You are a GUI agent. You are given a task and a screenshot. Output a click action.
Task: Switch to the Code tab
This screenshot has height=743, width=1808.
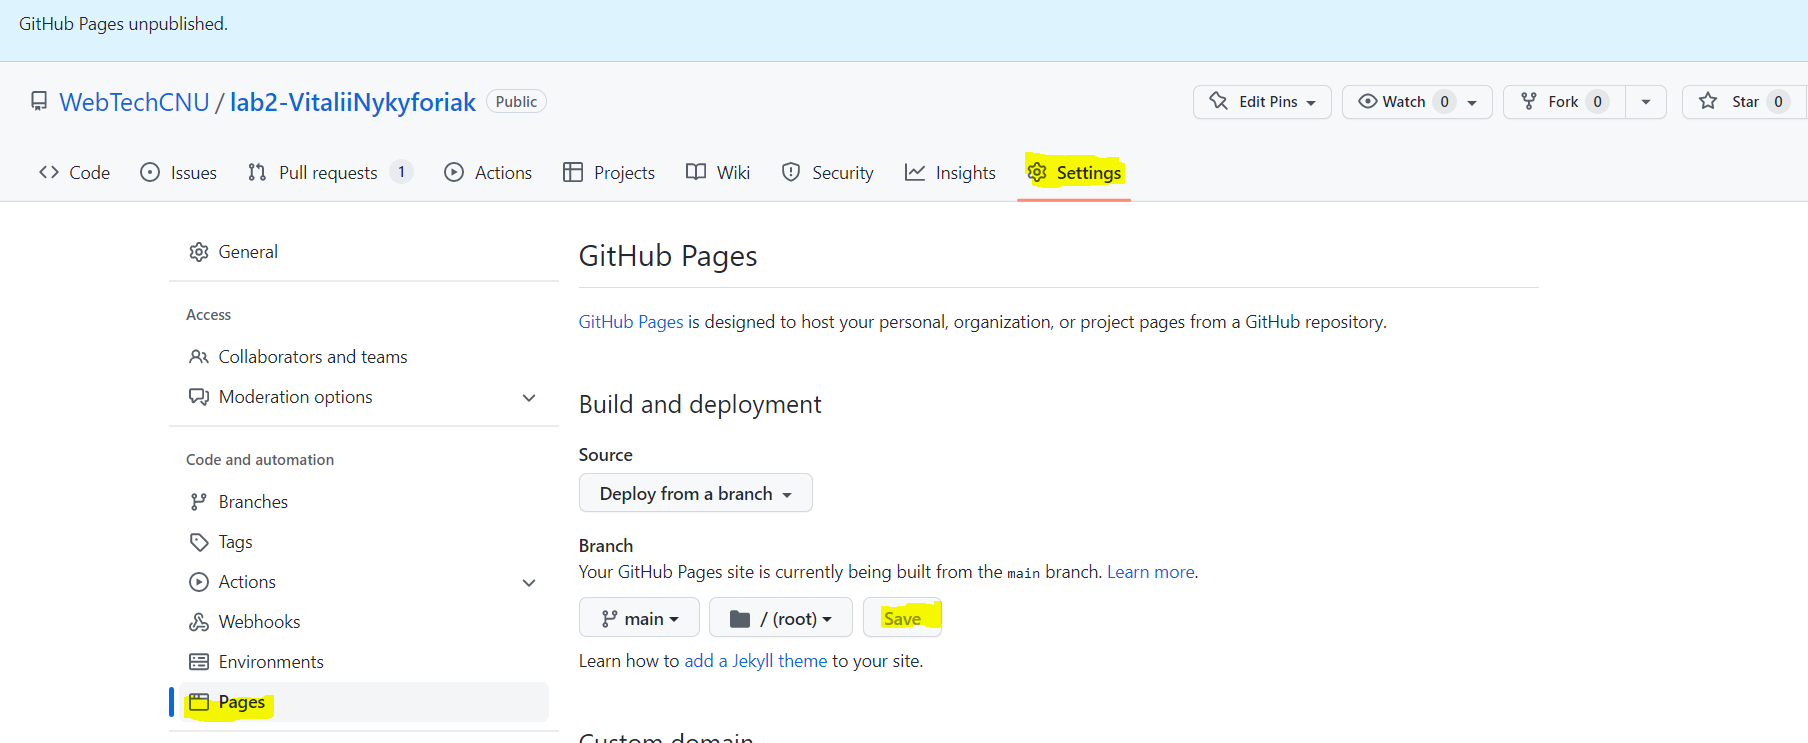pos(74,173)
